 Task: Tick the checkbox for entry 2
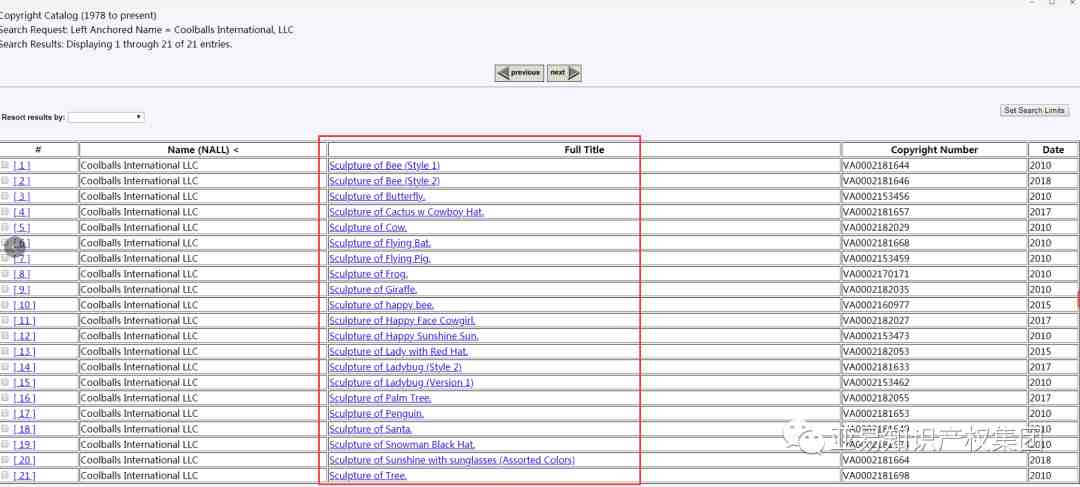pos(5,180)
